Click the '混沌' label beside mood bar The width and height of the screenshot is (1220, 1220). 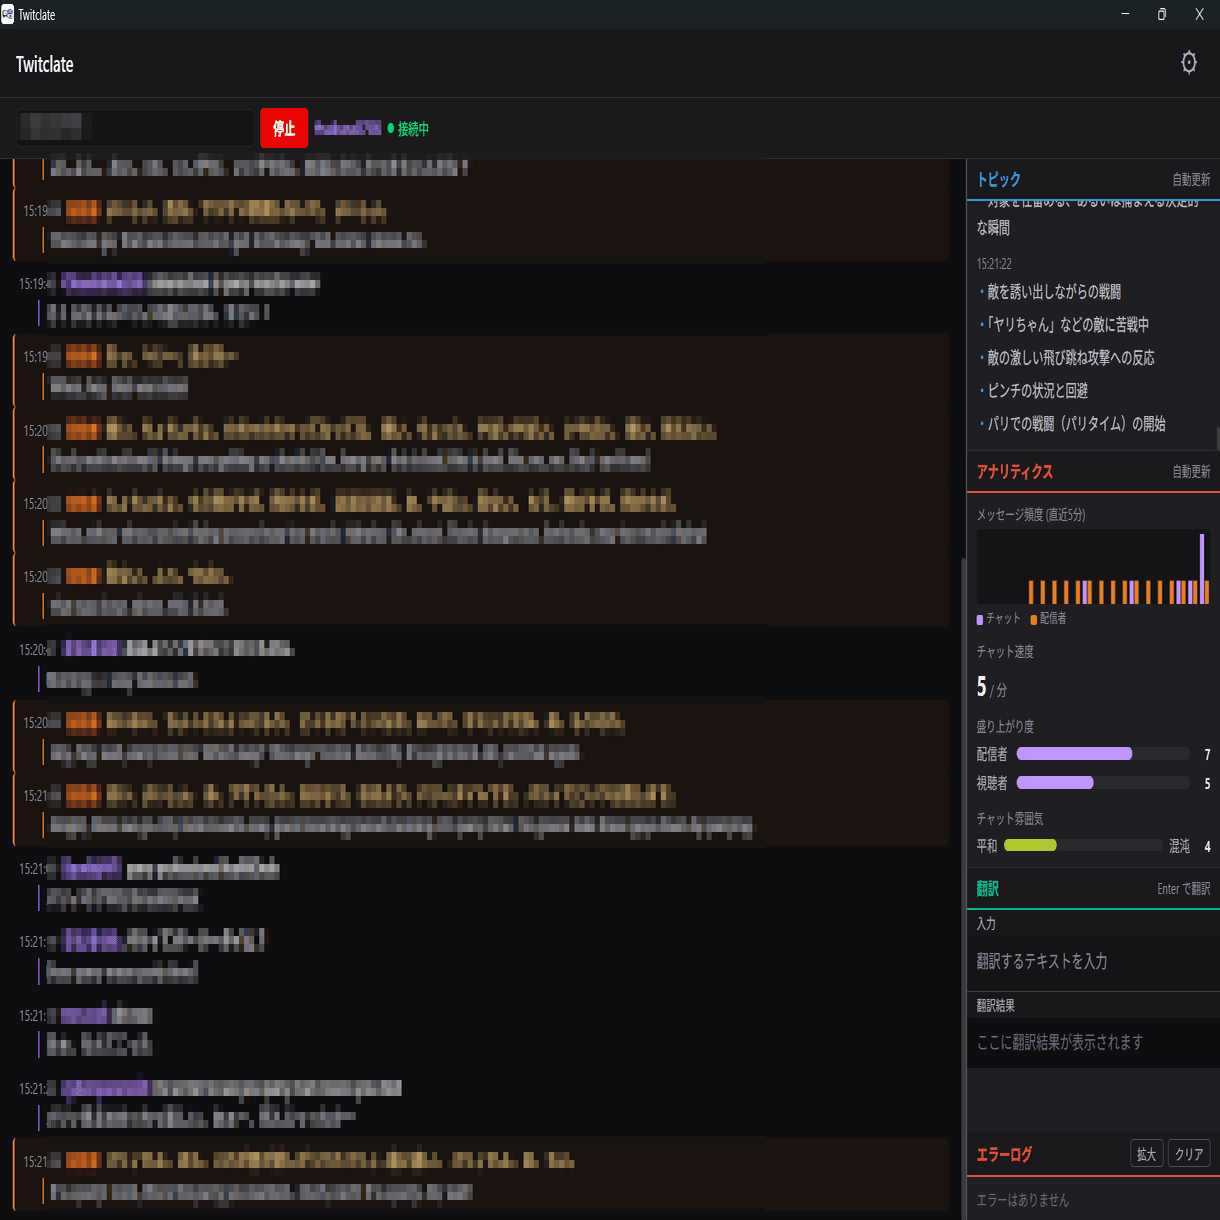1180,846
